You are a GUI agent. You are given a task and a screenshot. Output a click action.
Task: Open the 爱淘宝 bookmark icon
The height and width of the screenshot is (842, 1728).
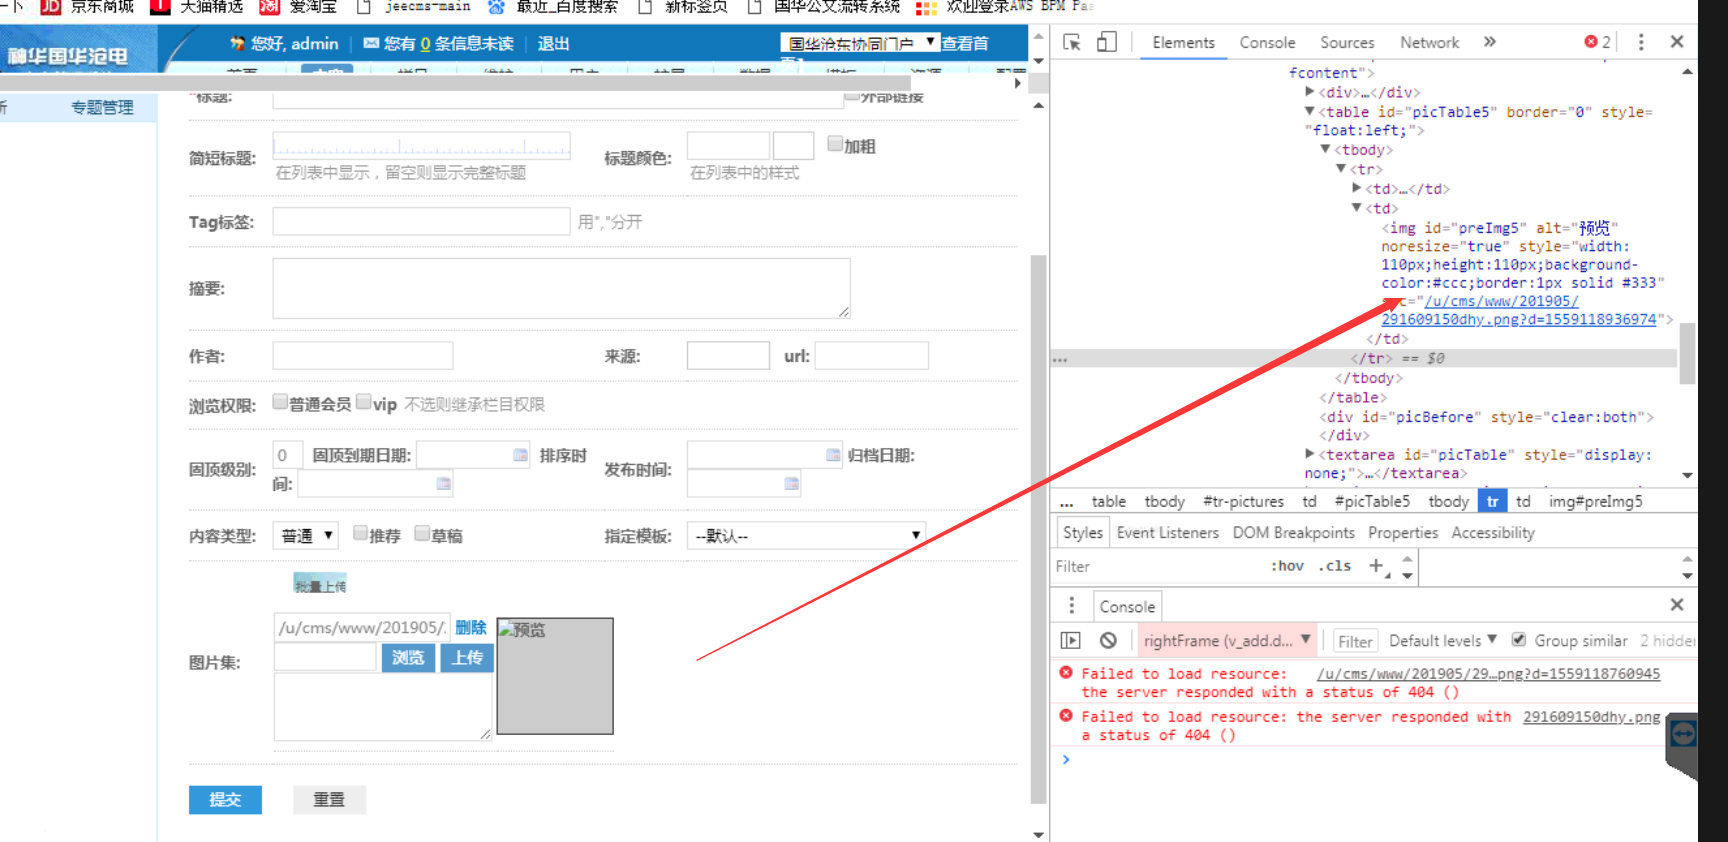pyautogui.click(x=269, y=7)
